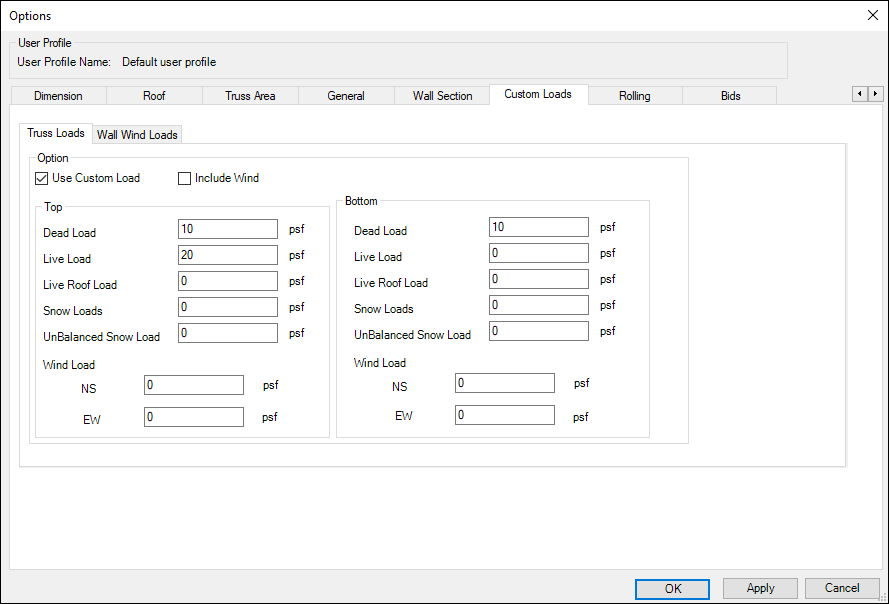
Task: Cancel the Options dialog
Action: (x=843, y=588)
